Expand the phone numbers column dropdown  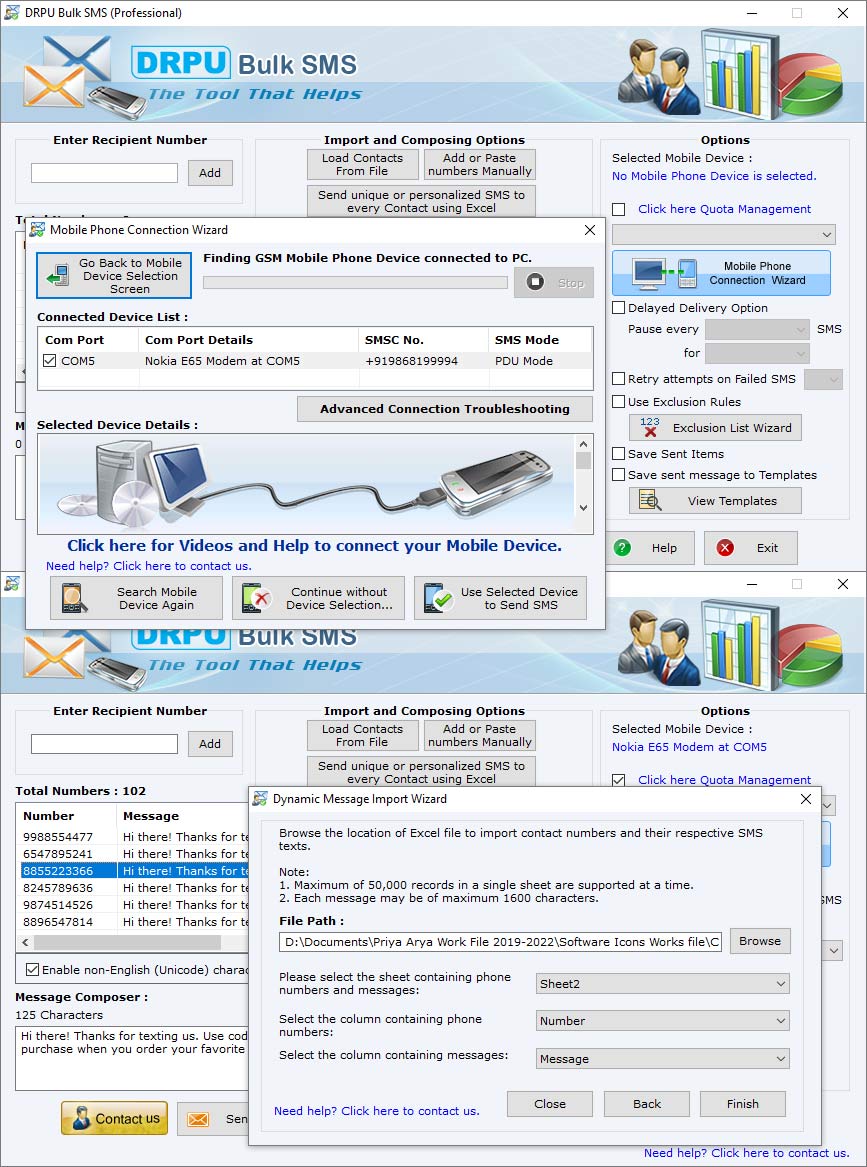[661, 1021]
